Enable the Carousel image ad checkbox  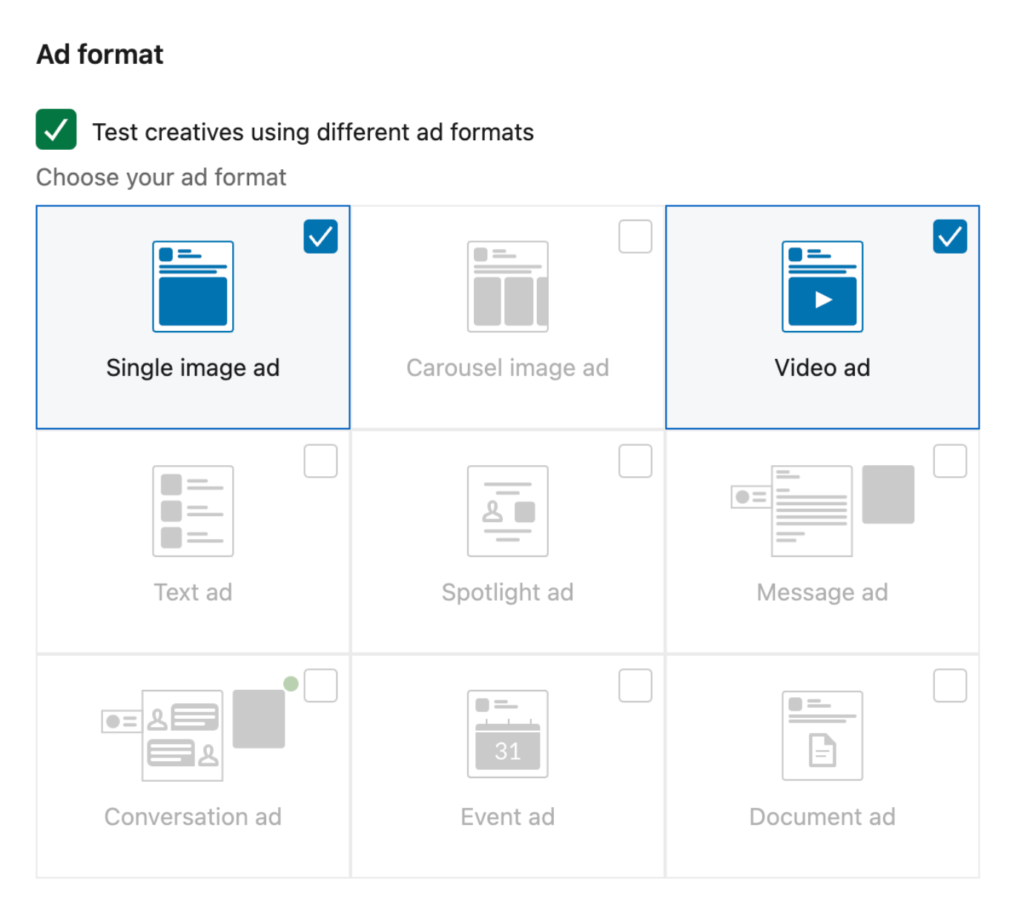[635, 236]
